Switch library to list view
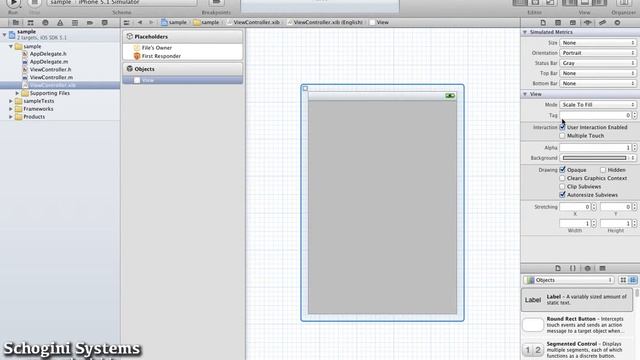 pos(633,280)
